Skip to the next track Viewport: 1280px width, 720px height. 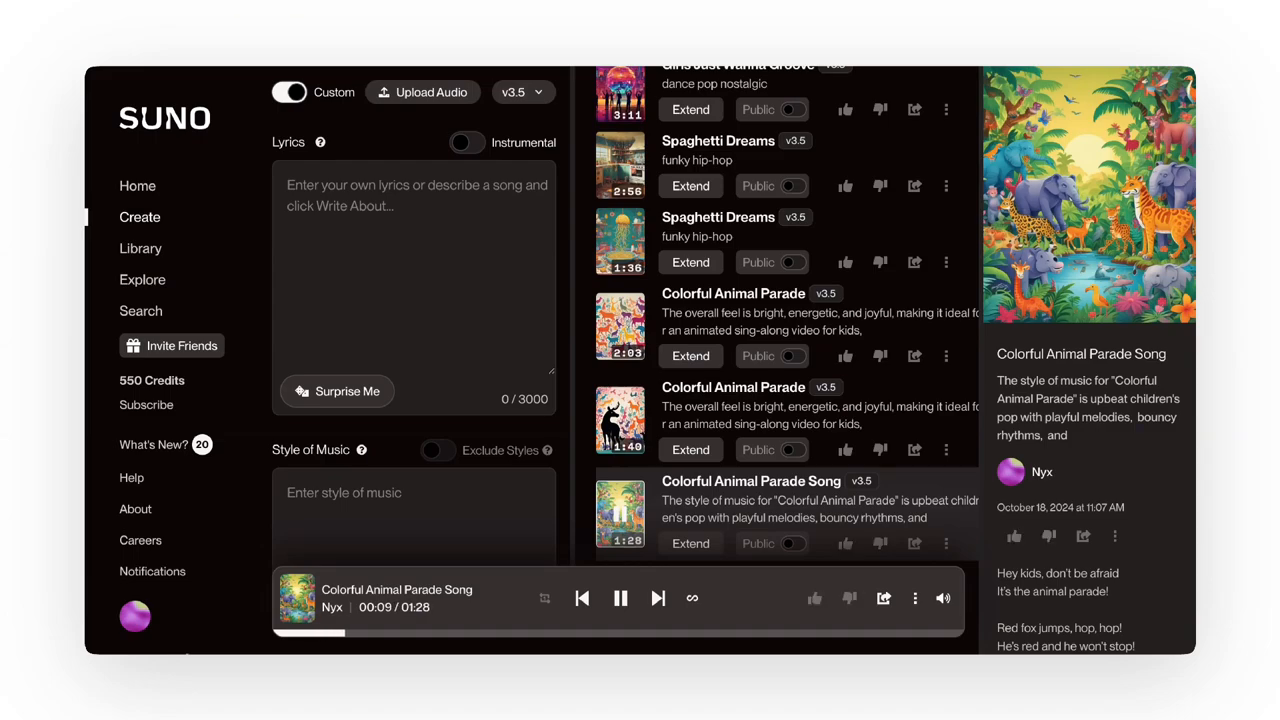[658, 598]
